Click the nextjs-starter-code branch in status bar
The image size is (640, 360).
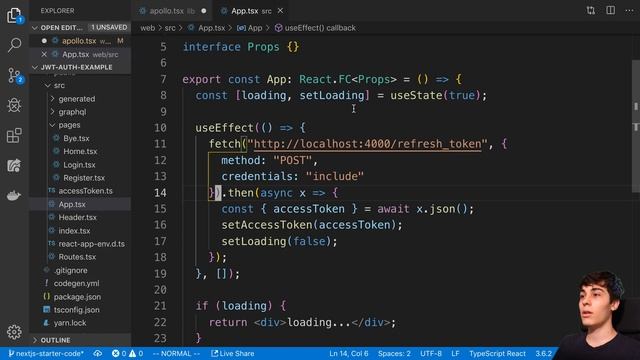46,353
